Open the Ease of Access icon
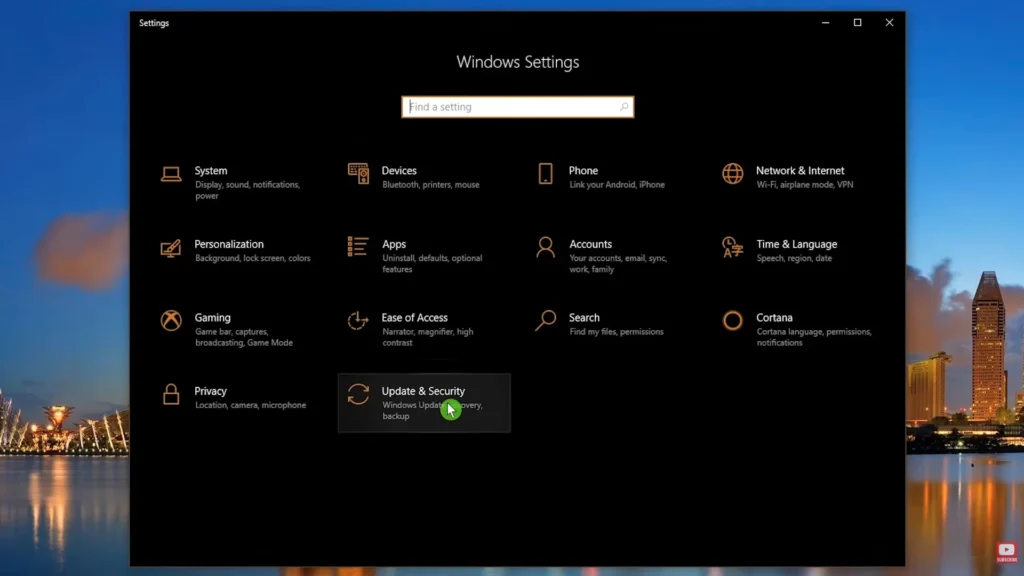1024x576 pixels. pos(358,321)
